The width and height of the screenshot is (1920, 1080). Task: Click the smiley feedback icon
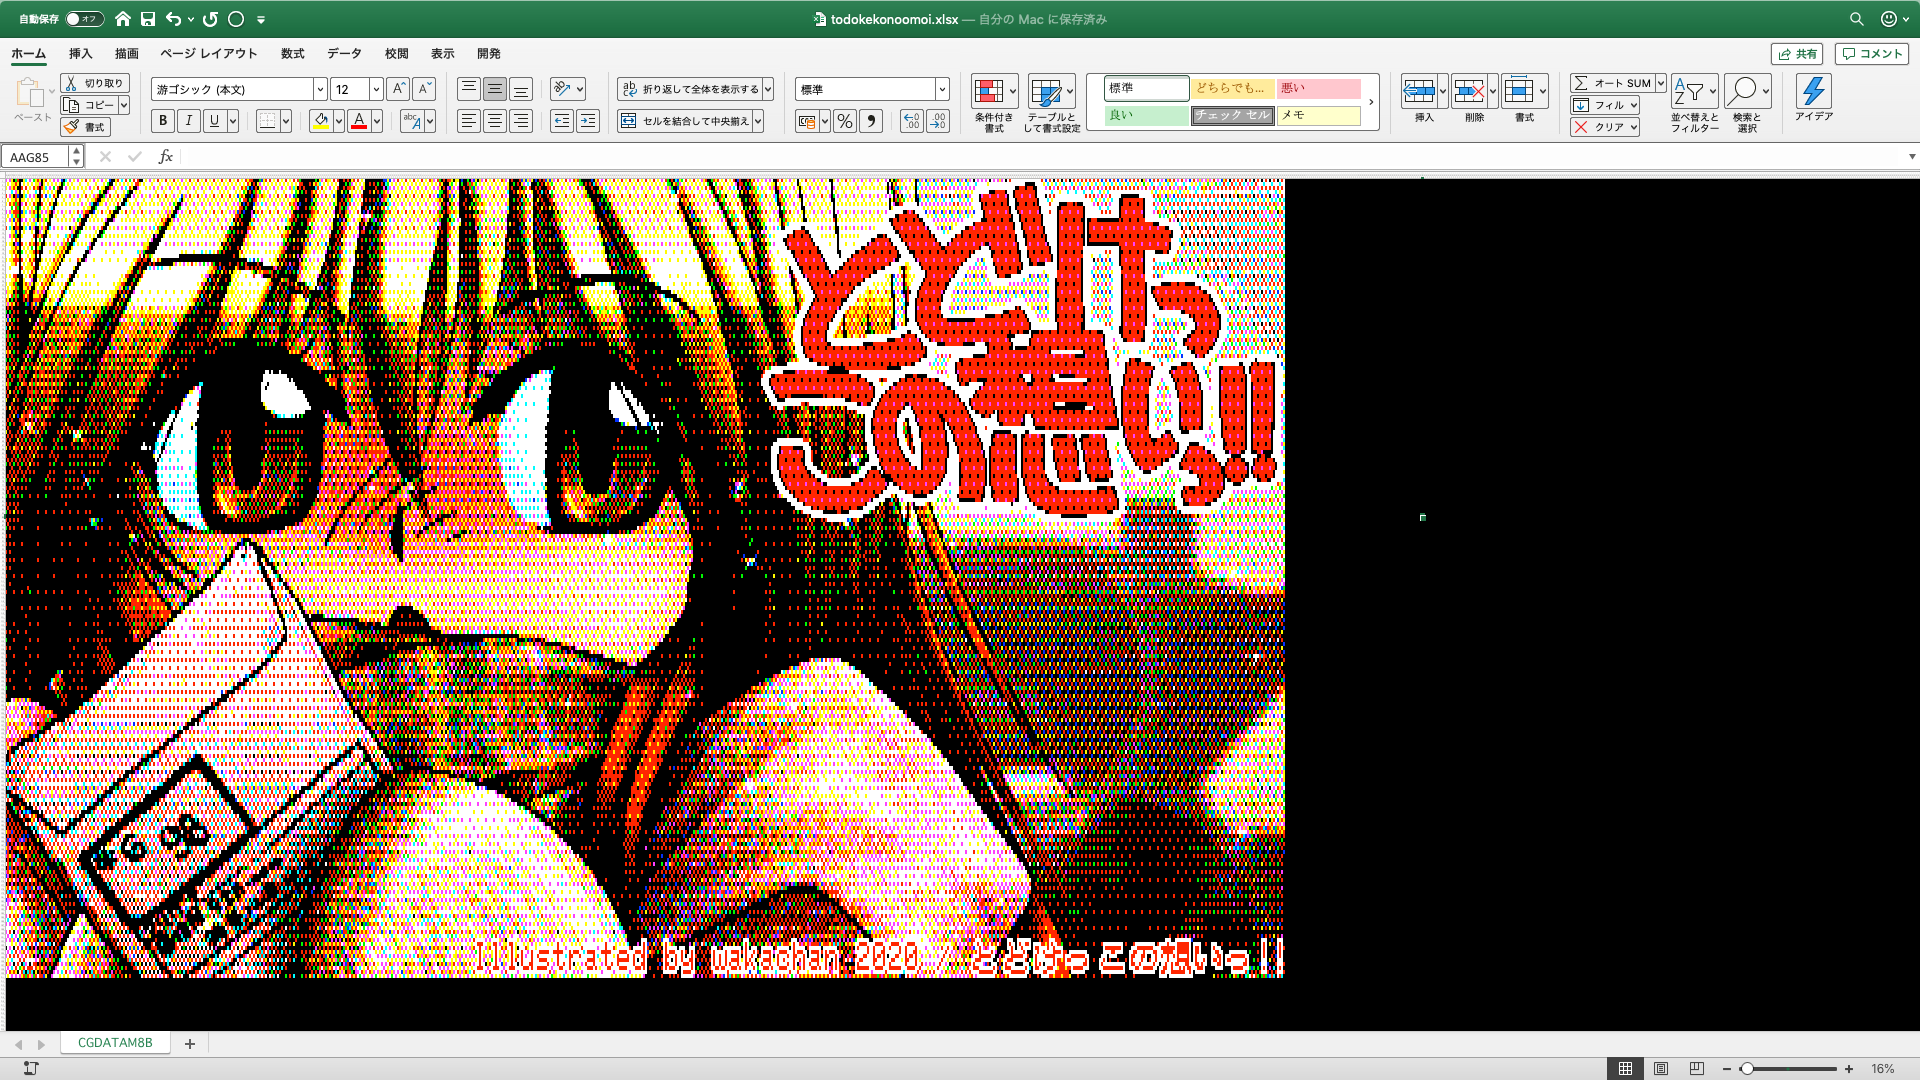1888,19
